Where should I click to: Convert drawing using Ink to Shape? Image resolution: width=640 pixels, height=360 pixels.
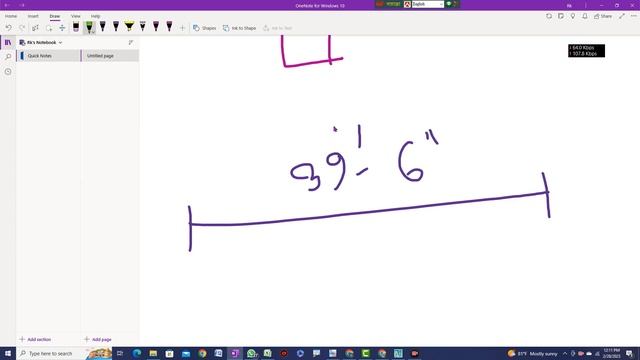(240, 28)
